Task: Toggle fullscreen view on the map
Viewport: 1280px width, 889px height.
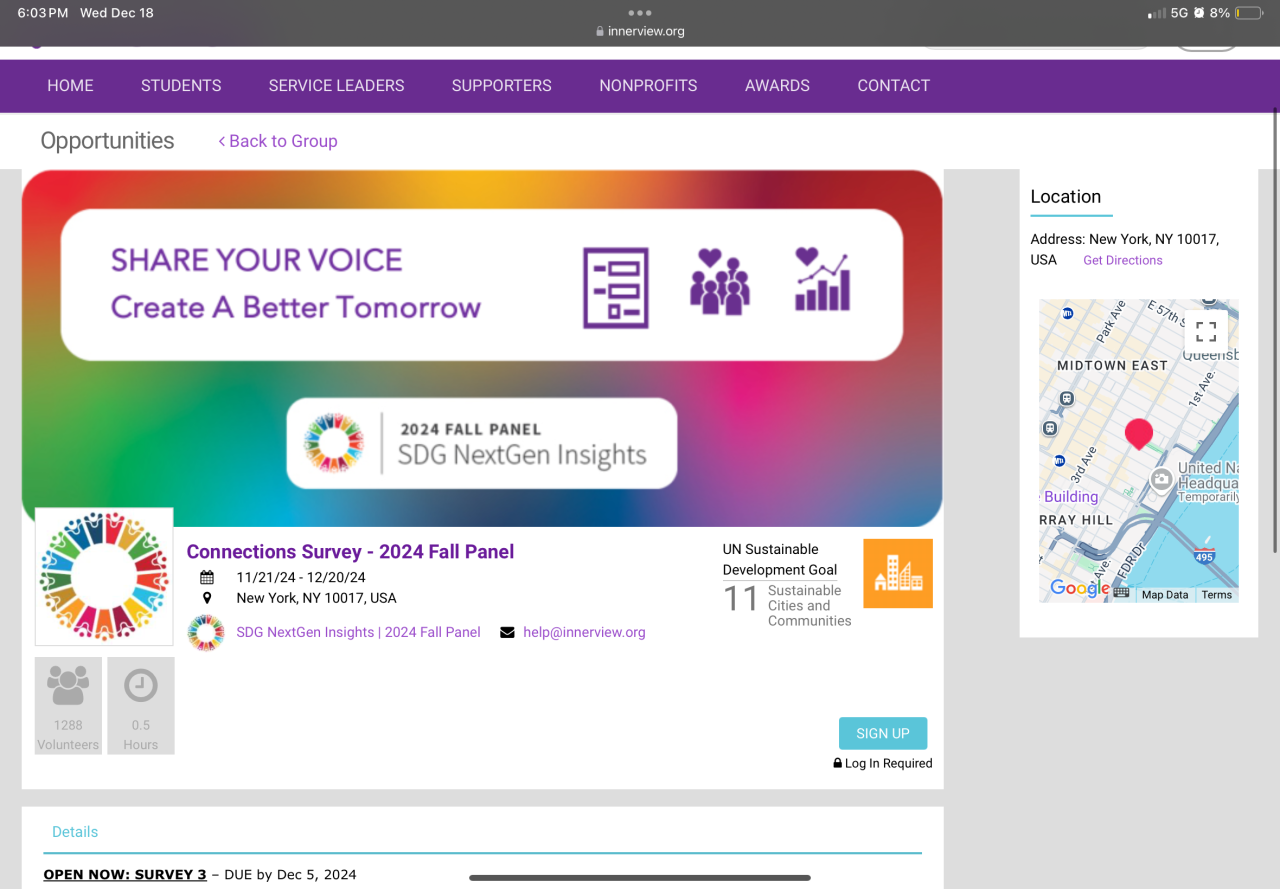Action: [1206, 331]
